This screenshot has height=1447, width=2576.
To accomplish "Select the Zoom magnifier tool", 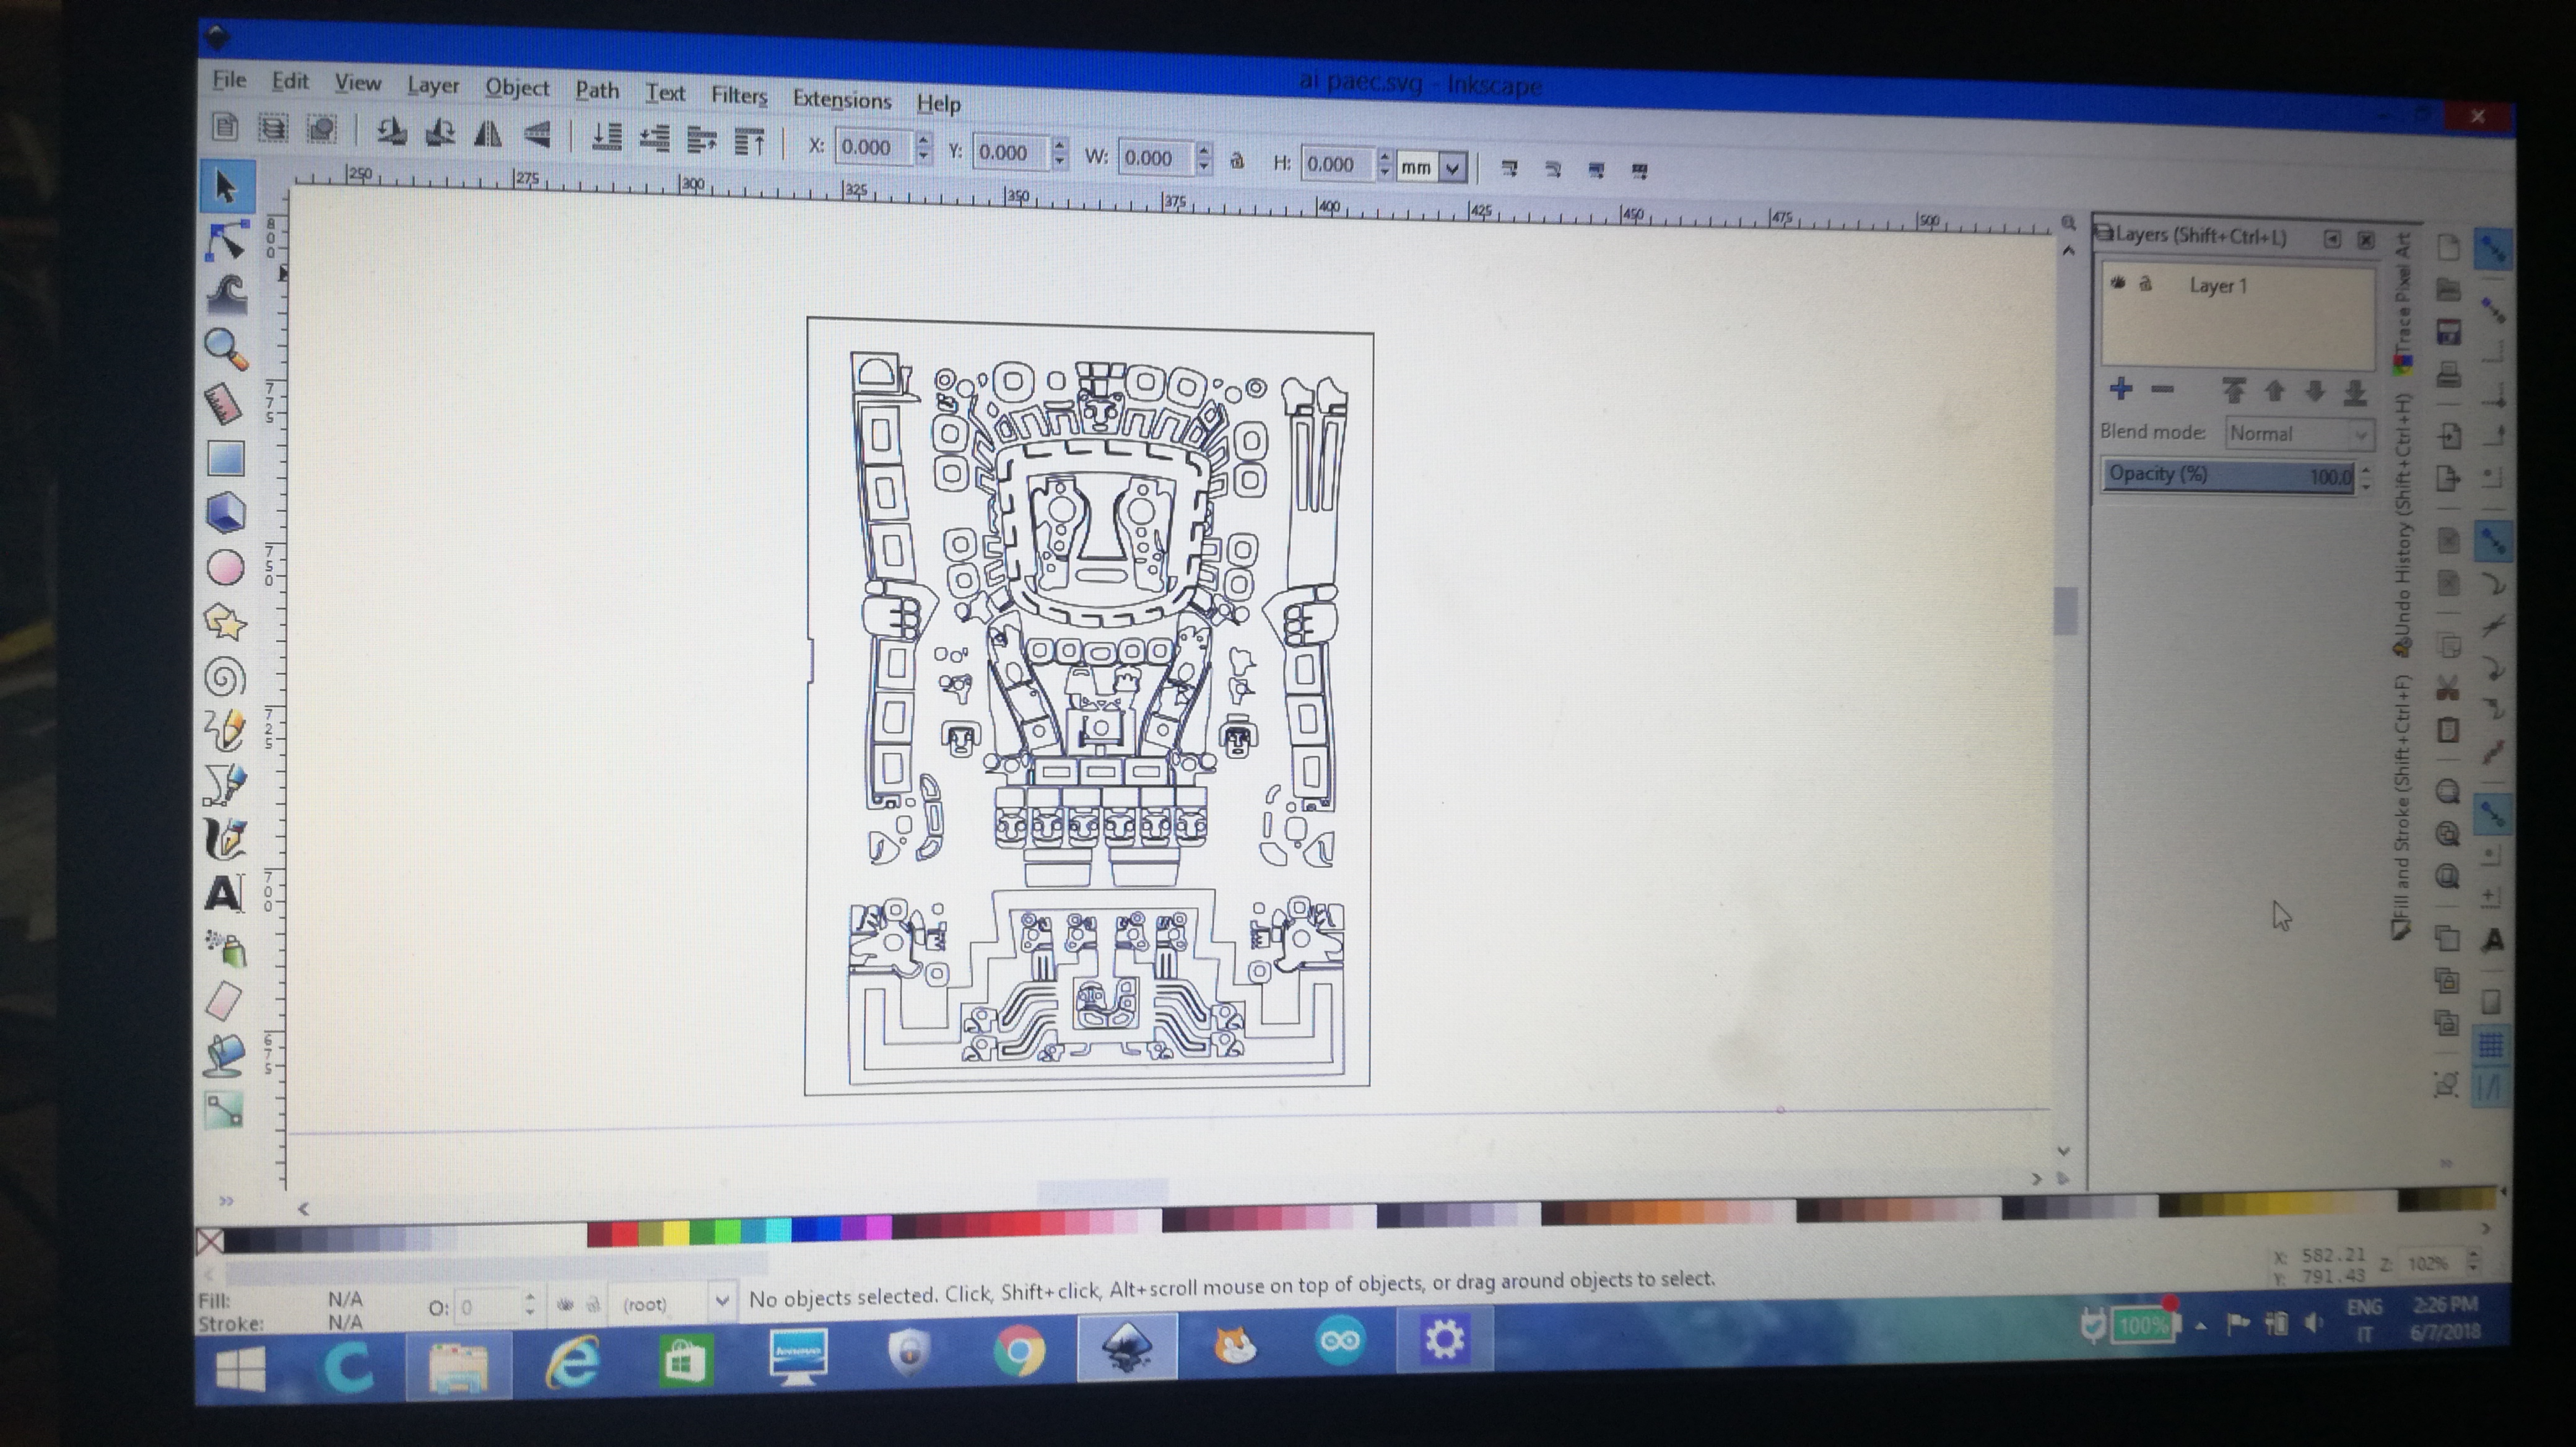I will pyautogui.click(x=226, y=348).
